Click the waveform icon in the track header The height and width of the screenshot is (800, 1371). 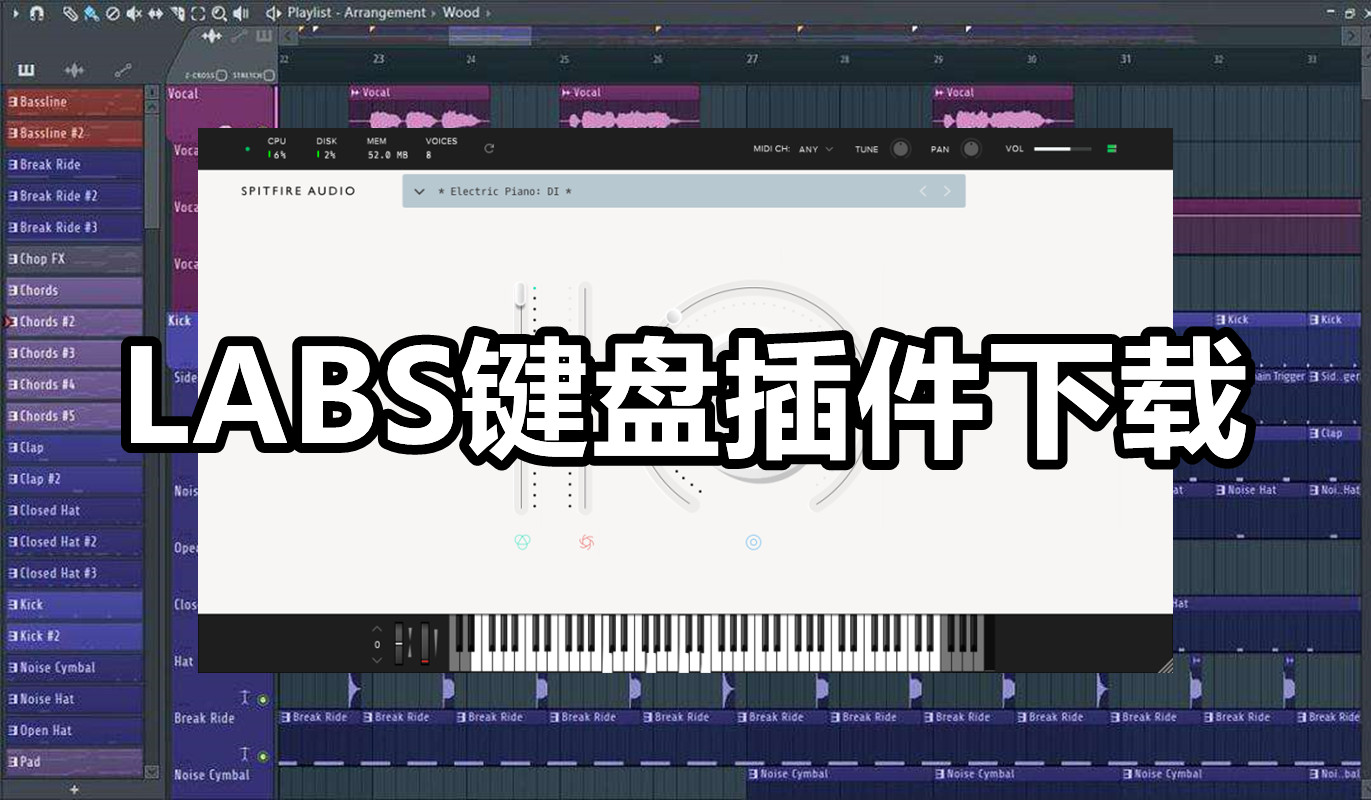(x=211, y=36)
